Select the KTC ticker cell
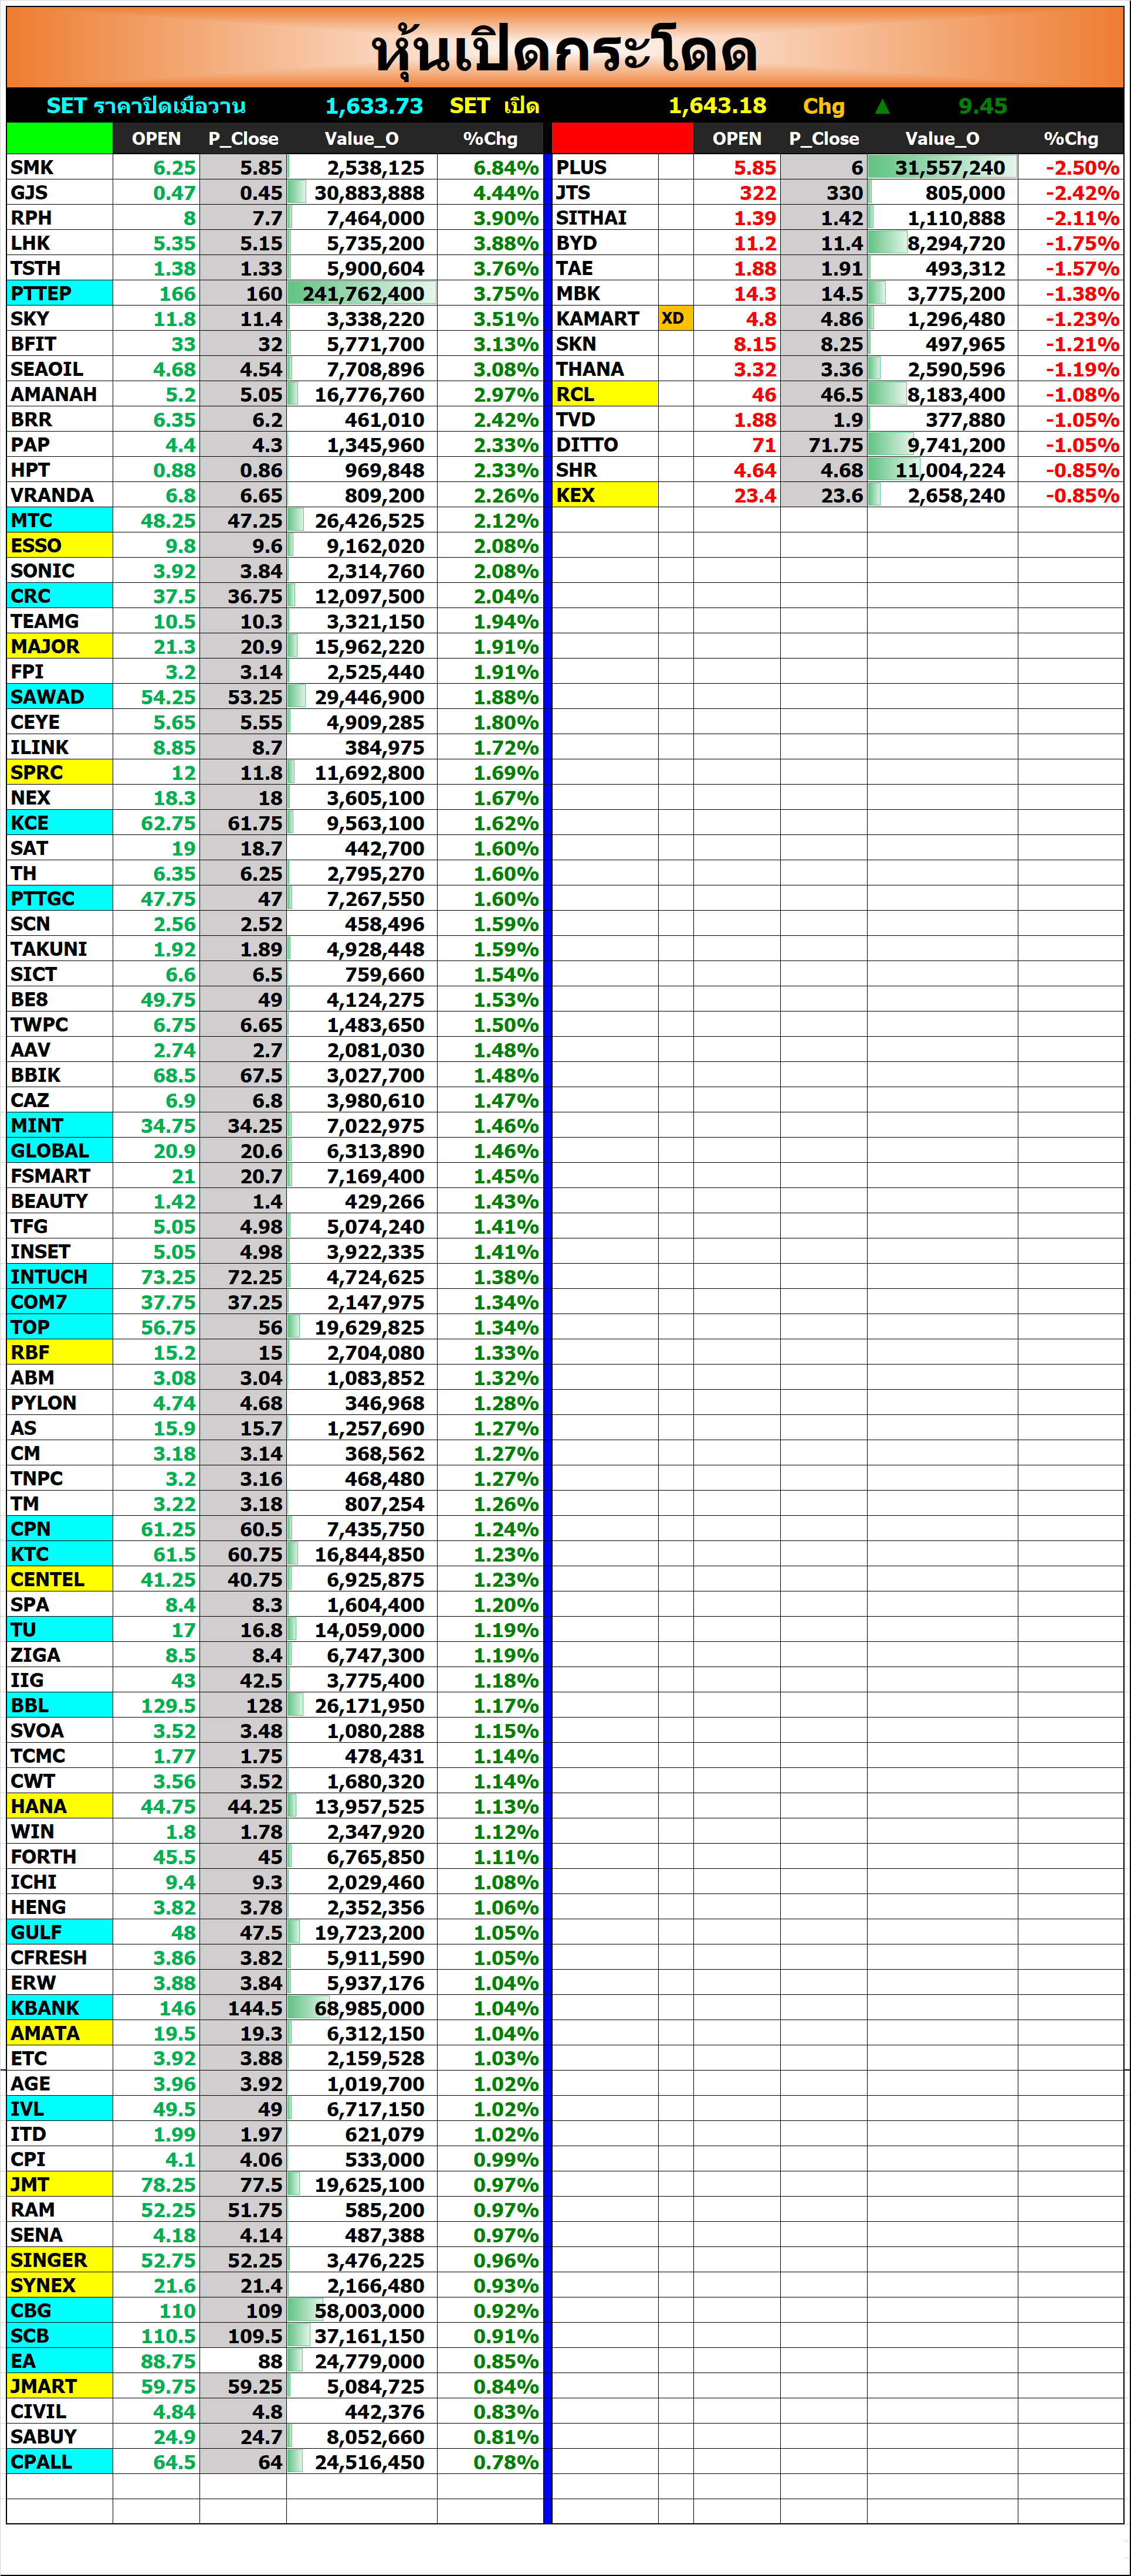The width and height of the screenshot is (1131, 2576). point(59,1554)
